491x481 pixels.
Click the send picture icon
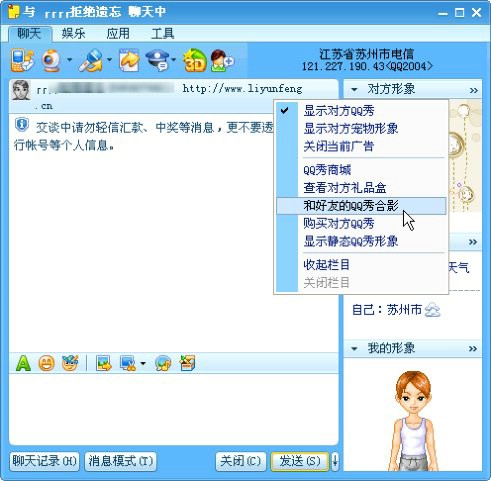[x=104, y=363]
